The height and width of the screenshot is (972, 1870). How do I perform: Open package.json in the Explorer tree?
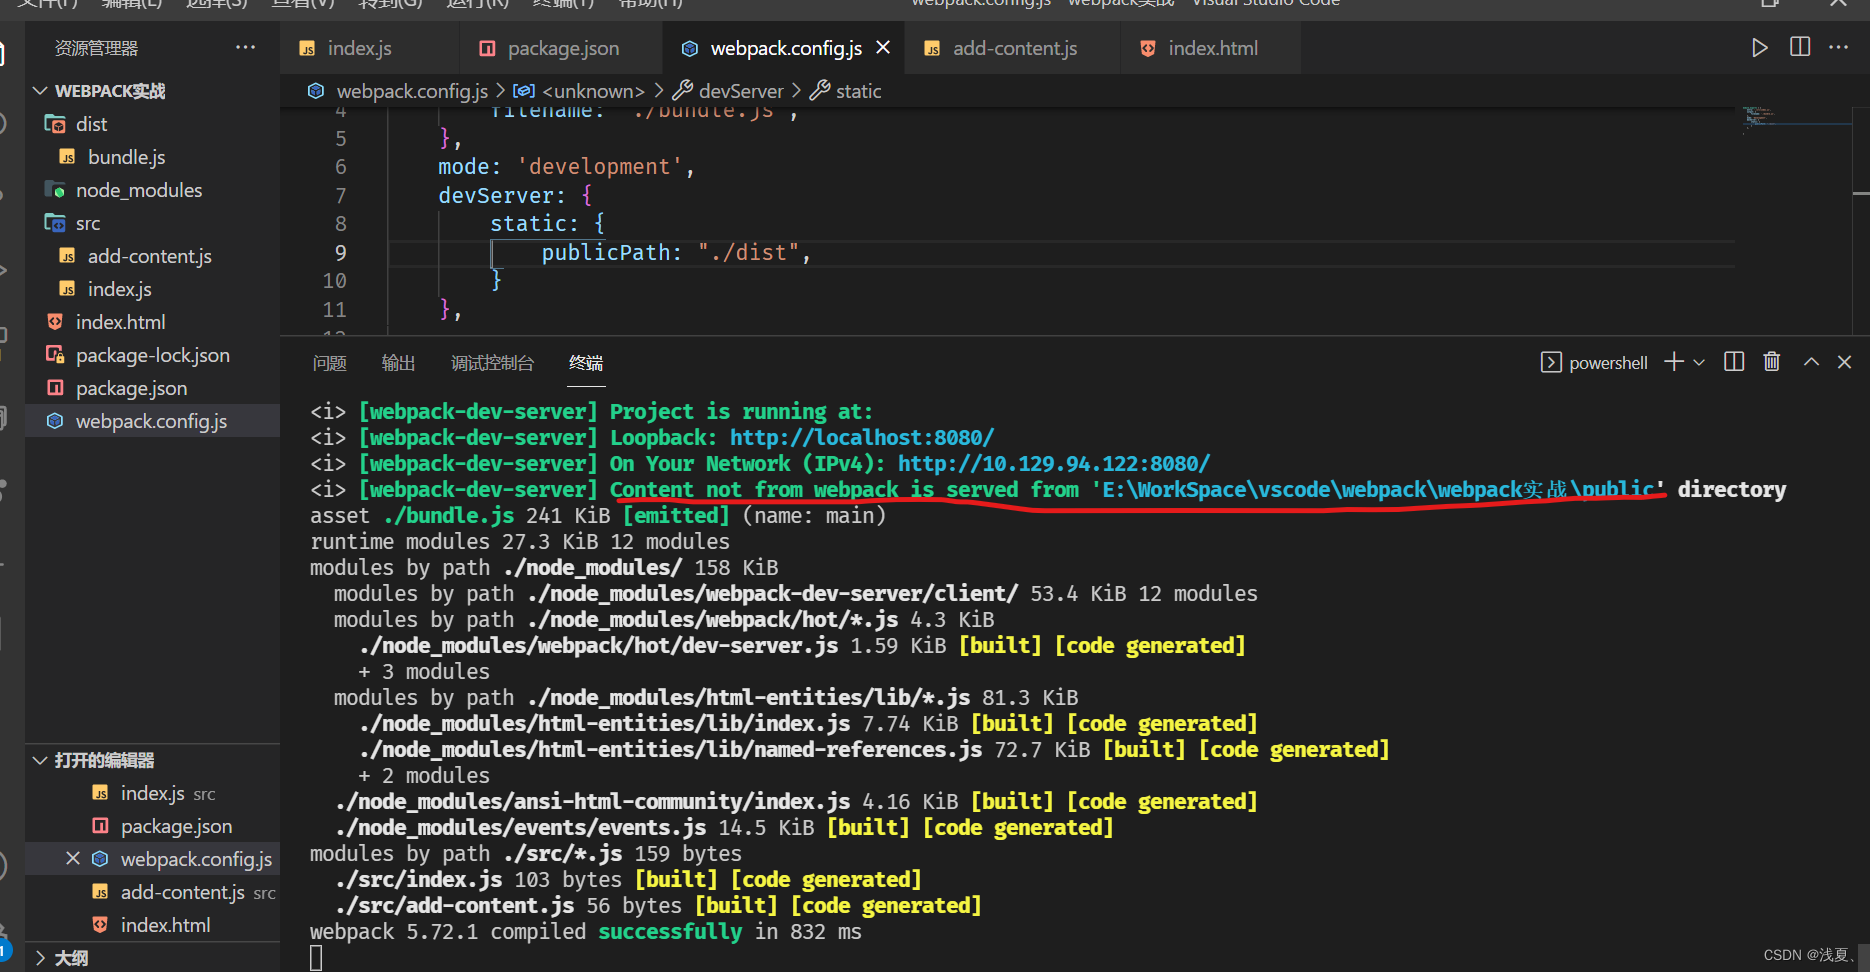[131, 388]
